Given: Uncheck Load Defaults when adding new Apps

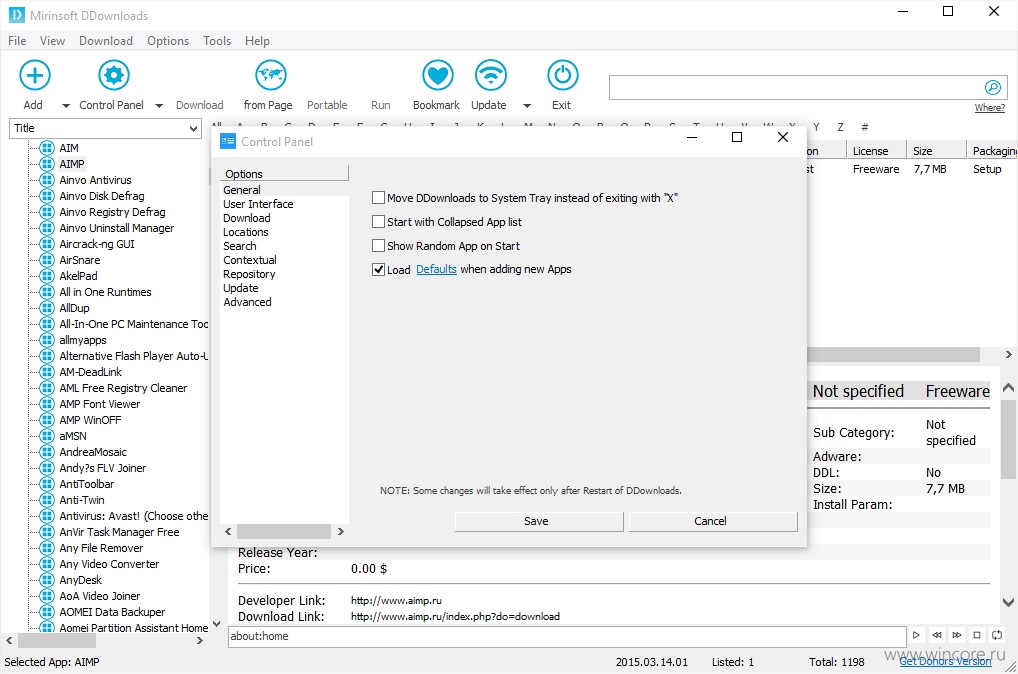Looking at the screenshot, I should (379, 269).
